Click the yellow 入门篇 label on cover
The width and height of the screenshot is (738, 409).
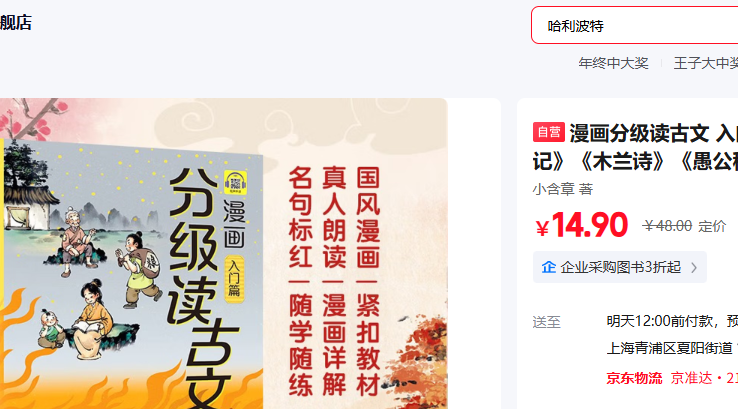234,278
